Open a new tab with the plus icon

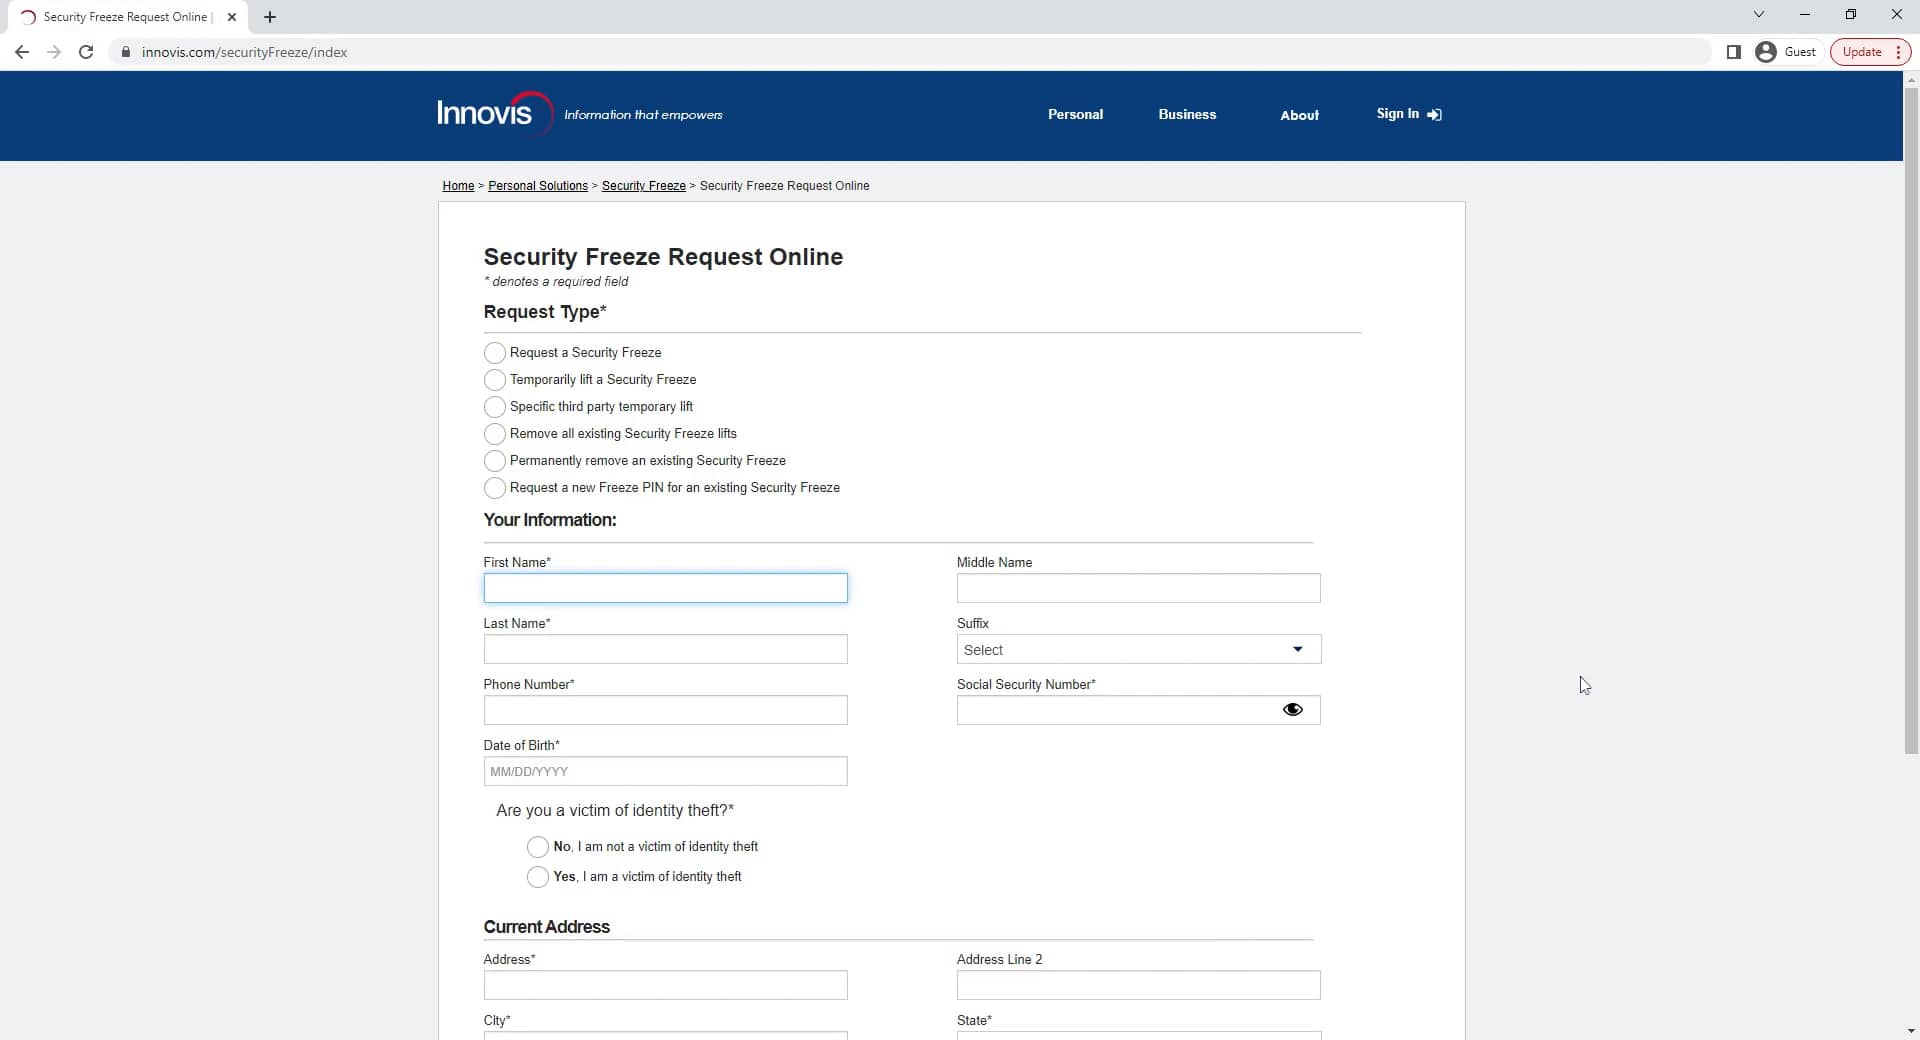tap(270, 17)
